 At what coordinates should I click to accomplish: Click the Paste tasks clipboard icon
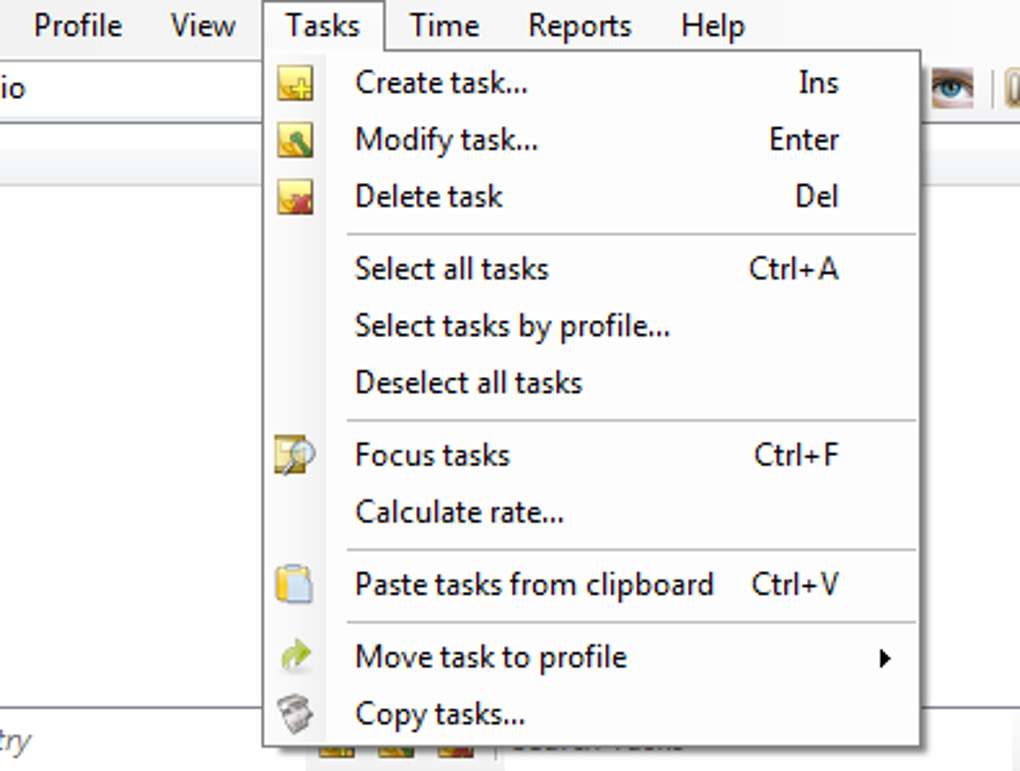[295, 584]
